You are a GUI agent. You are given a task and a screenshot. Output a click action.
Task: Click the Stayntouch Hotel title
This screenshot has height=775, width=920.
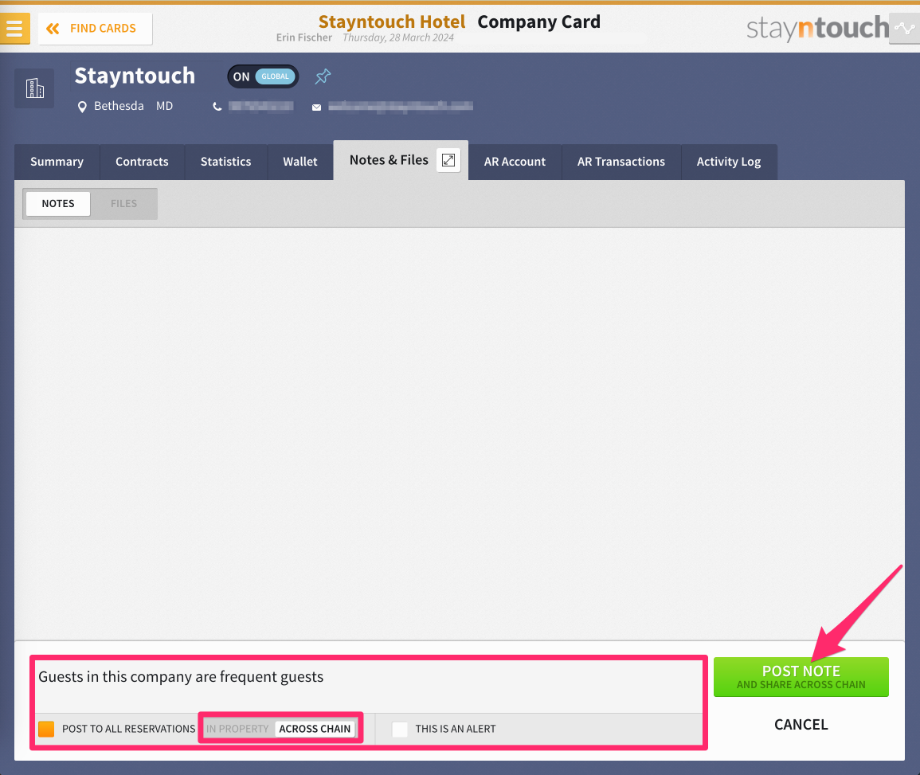pos(391,22)
